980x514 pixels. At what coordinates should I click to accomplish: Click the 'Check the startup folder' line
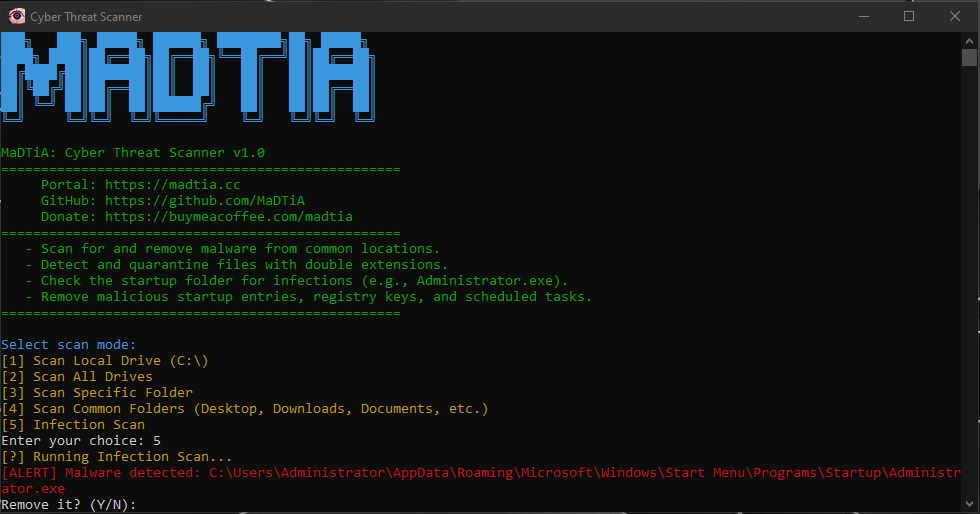(x=297, y=281)
